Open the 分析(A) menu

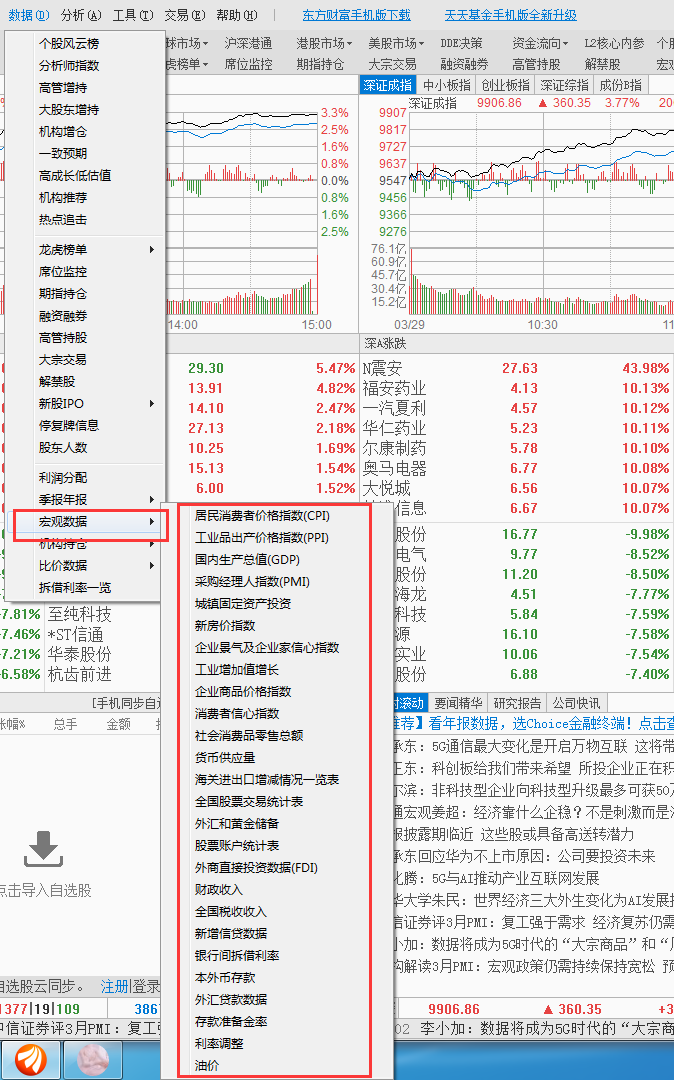81,14
